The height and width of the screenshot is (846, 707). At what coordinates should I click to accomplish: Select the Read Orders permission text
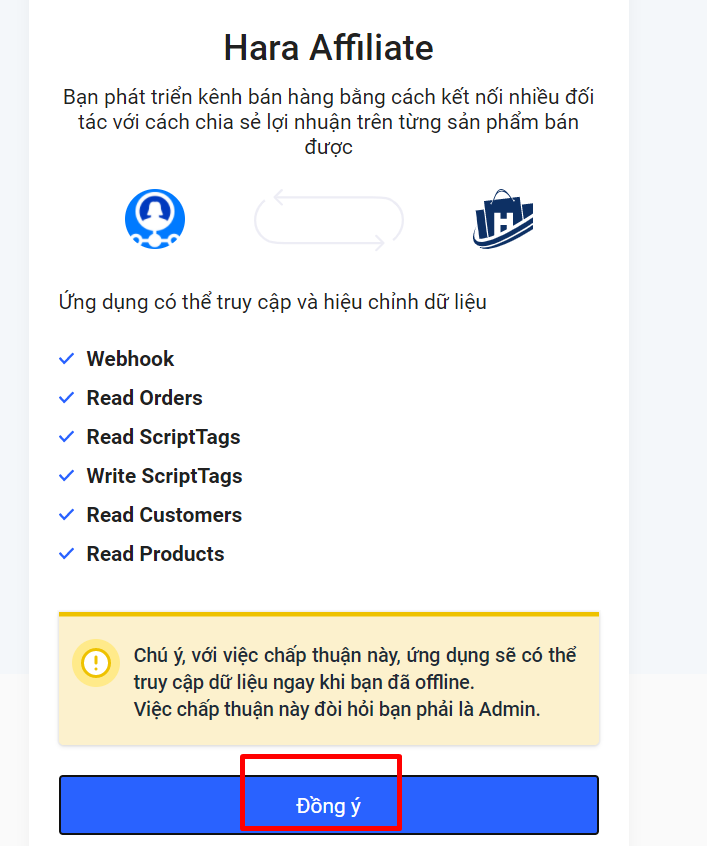point(145,398)
